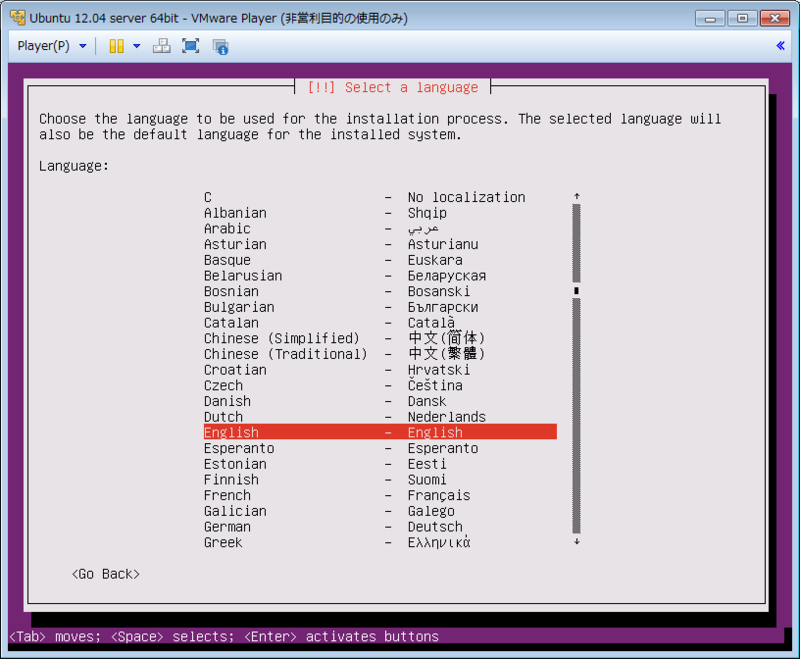Image resolution: width=800 pixels, height=659 pixels.
Task: Click the scroll up arrow in language list
Action: (x=577, y=196)
